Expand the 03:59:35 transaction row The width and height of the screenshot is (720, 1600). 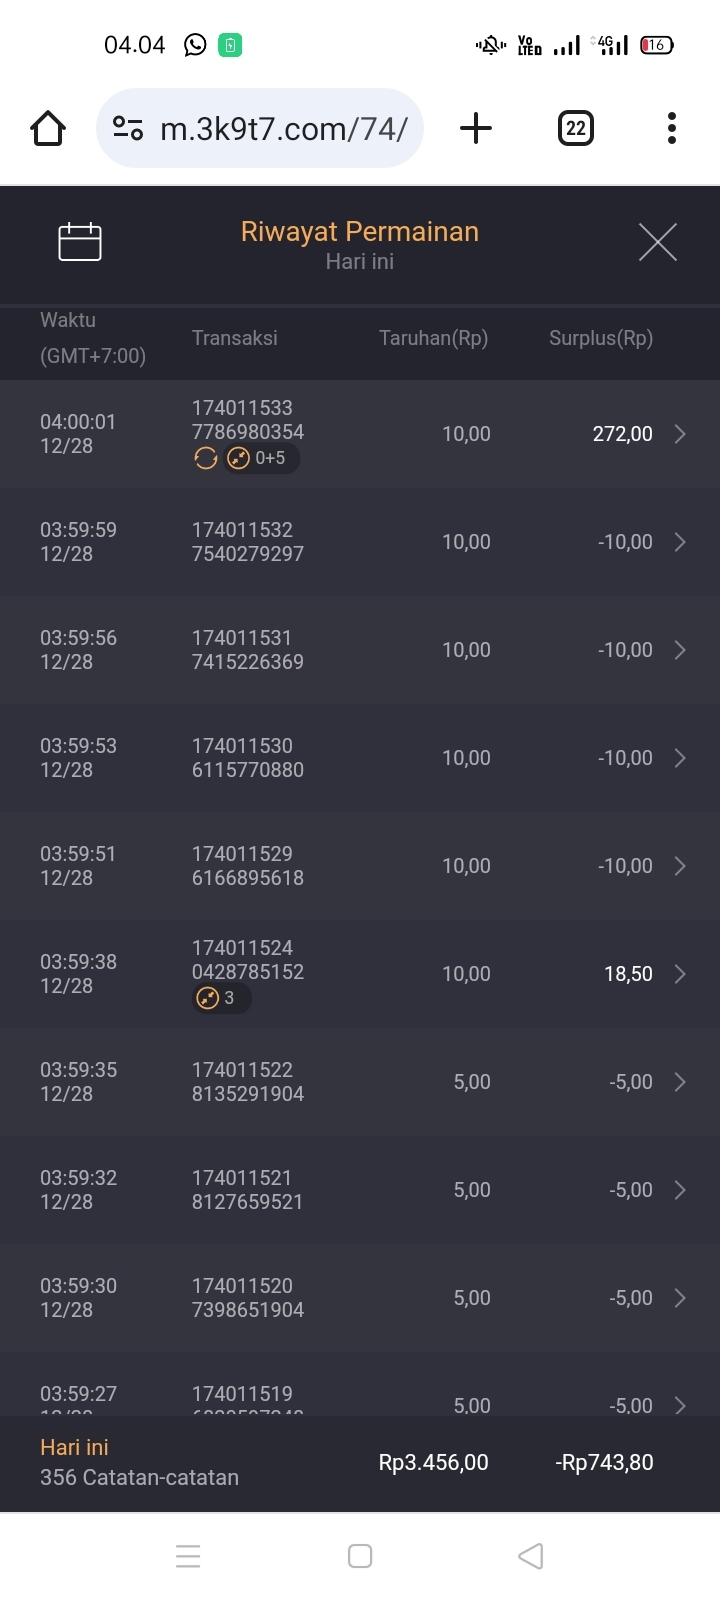click(680, 1082)
